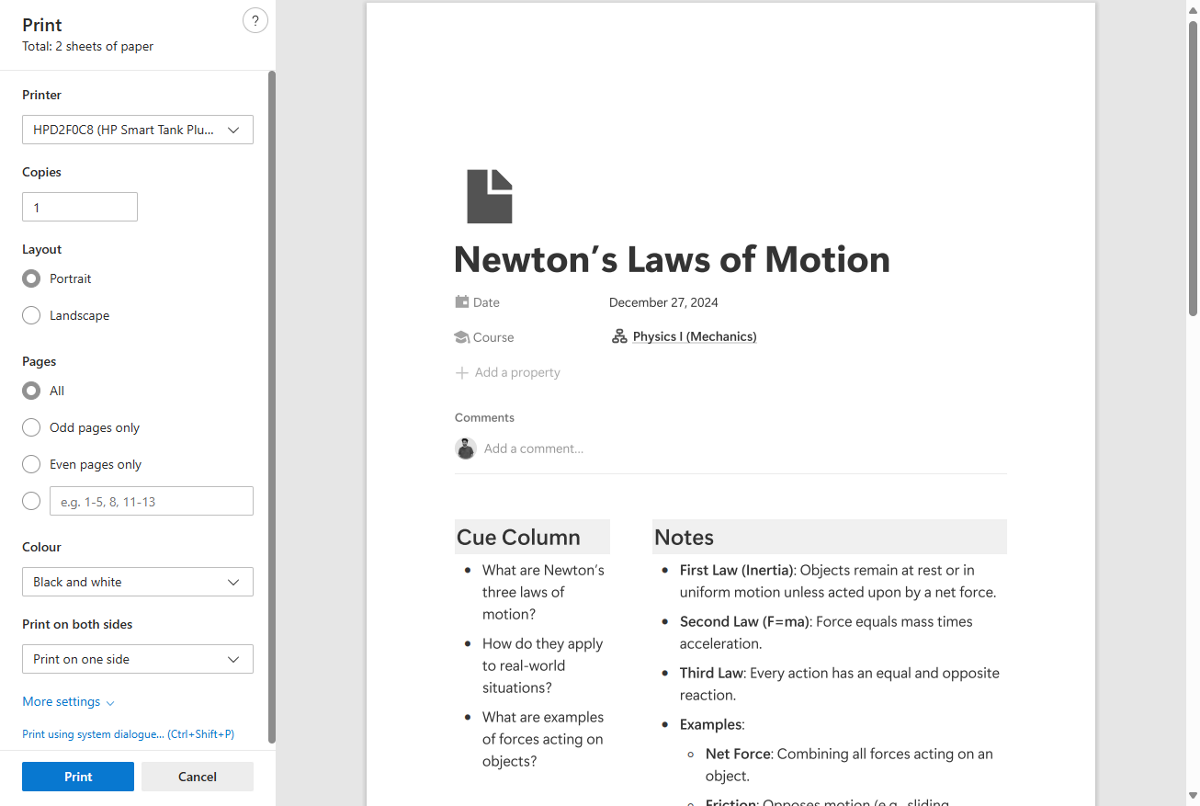
Task: Open Print using system dialogue link
Action: (x=128, y=734)
